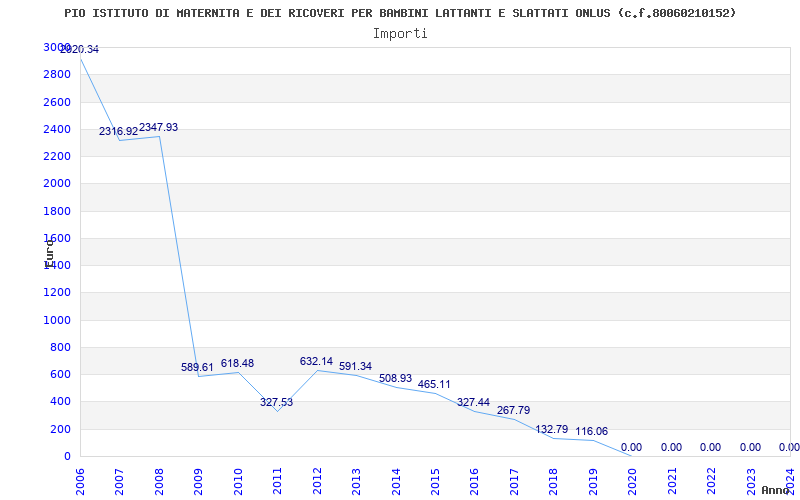Click year 2017 on the x-axis
Screen dimensions: 800x500
click(x=514, y=479)
